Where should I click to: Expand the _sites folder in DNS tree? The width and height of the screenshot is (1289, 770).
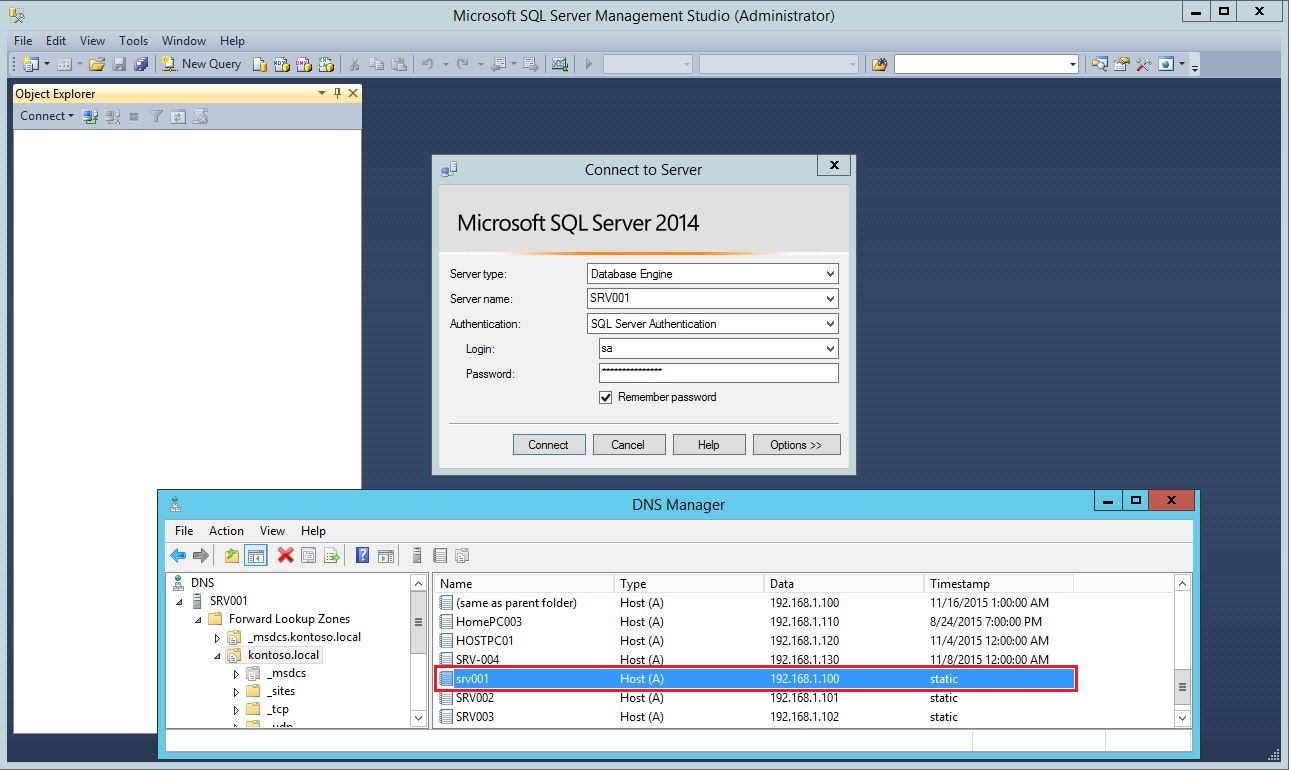236,692
